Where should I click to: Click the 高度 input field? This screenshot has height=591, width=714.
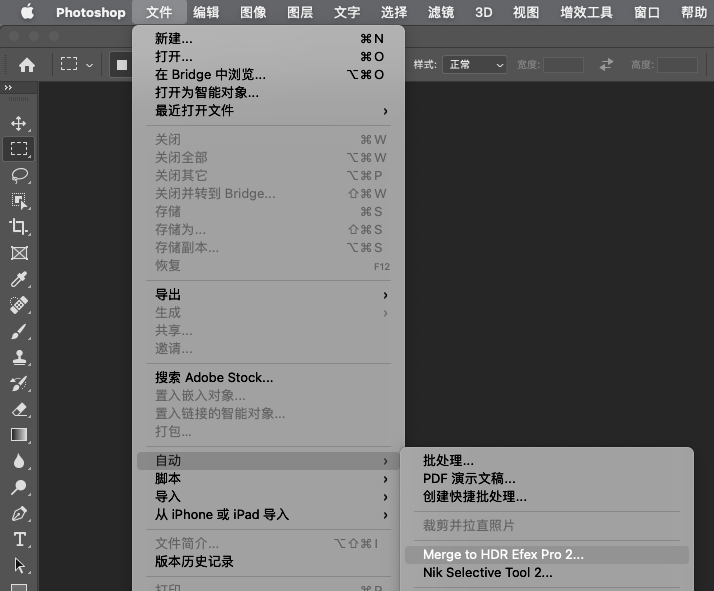coord(677,65)
